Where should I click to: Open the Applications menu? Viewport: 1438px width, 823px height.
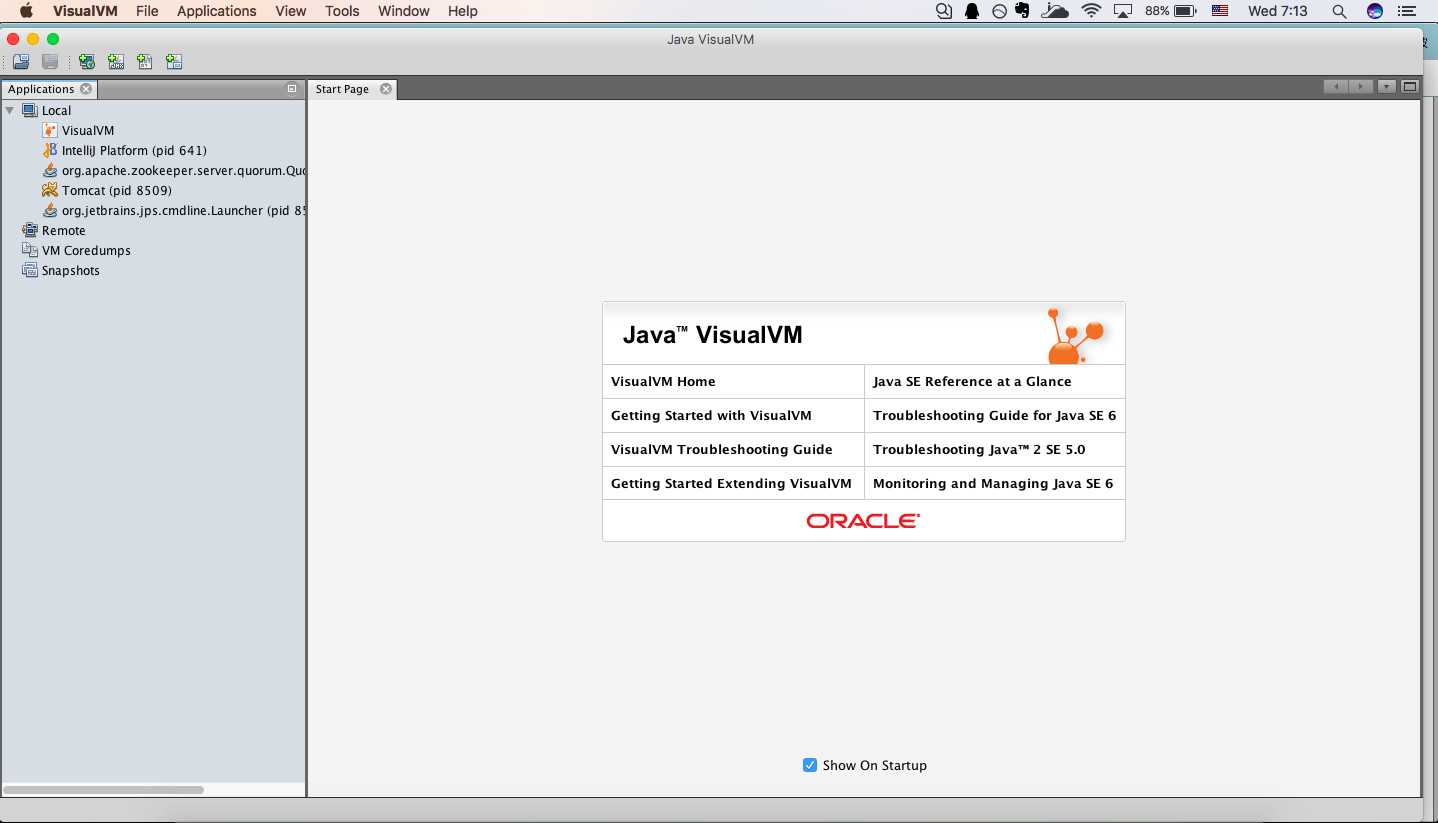[217, 11]
